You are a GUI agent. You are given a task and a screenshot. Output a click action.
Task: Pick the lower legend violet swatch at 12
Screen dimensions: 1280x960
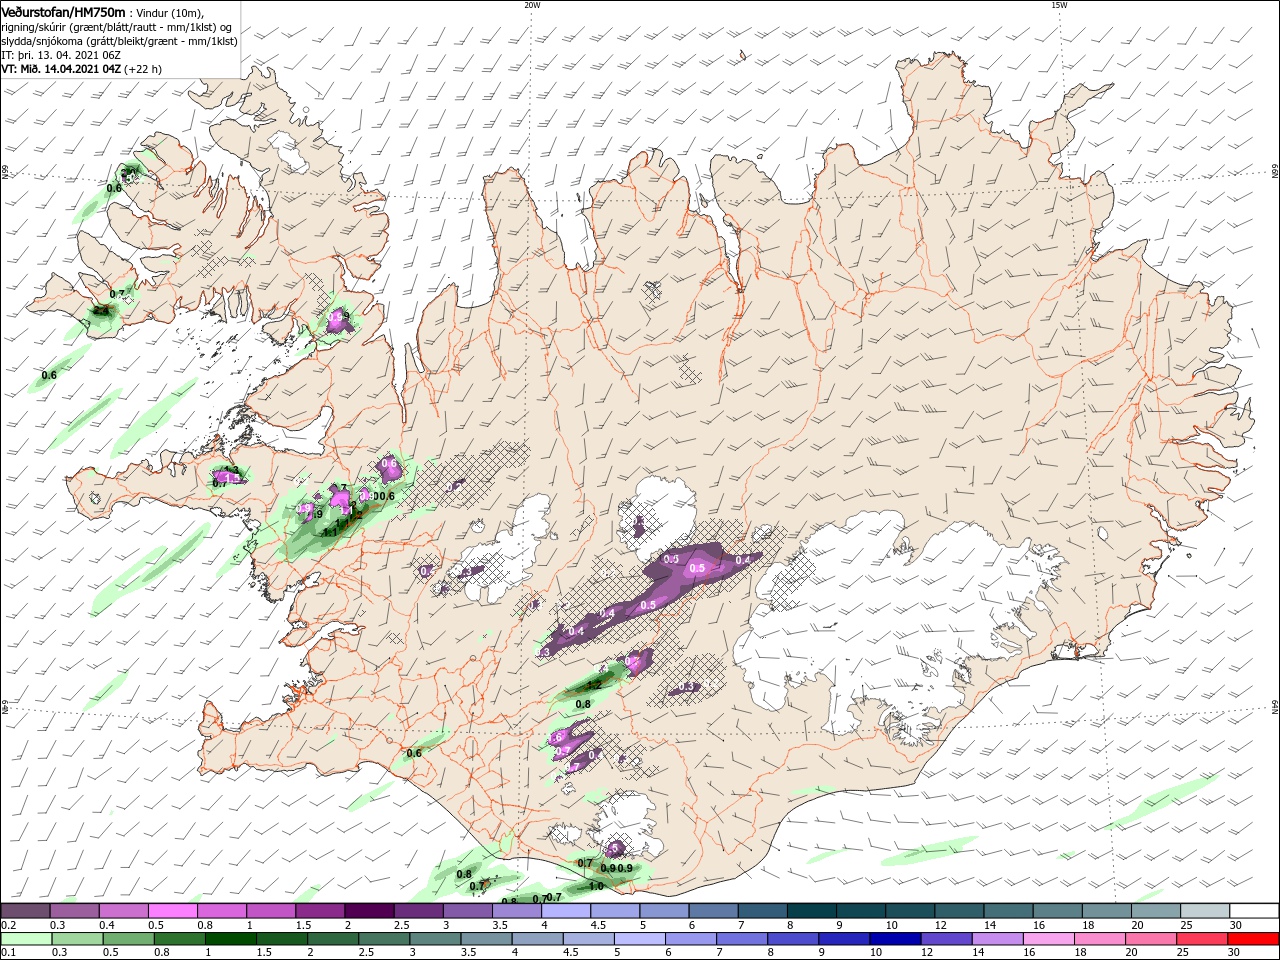pos(945,939)
